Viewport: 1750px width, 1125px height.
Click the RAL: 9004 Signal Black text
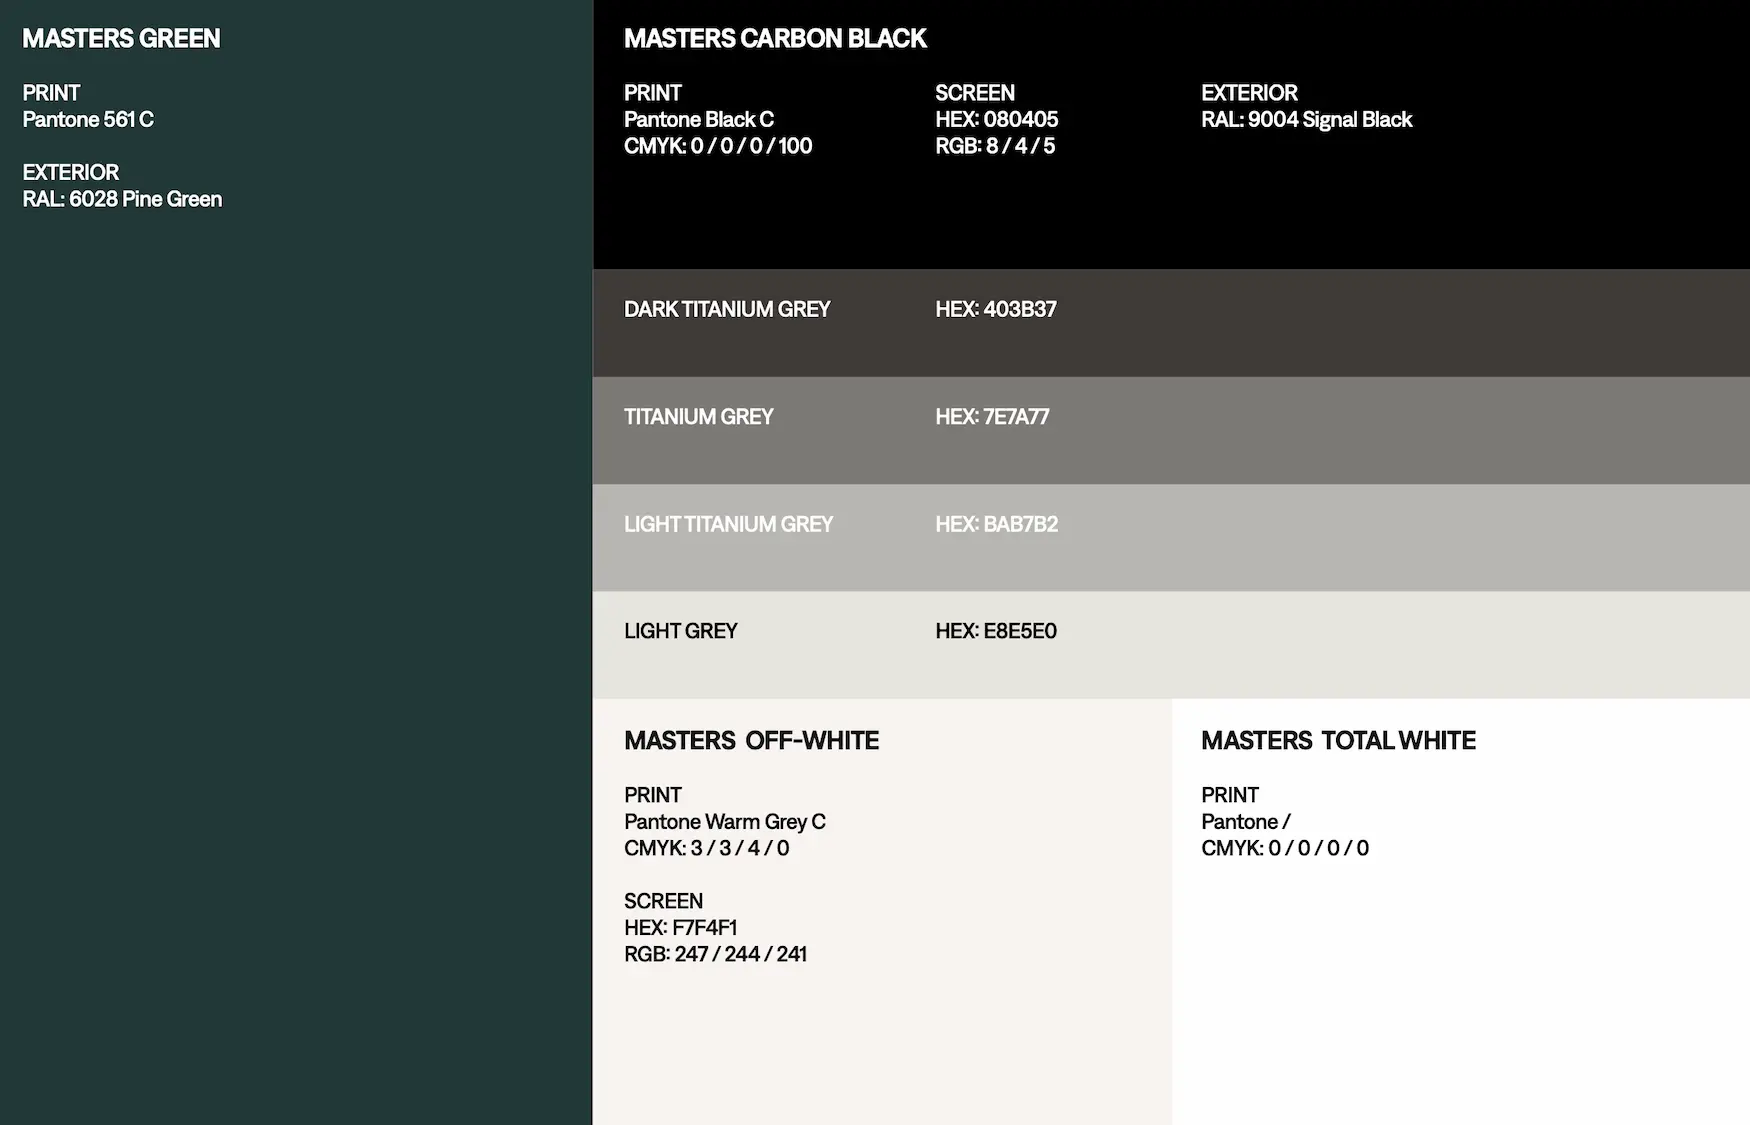[1306, 120]
